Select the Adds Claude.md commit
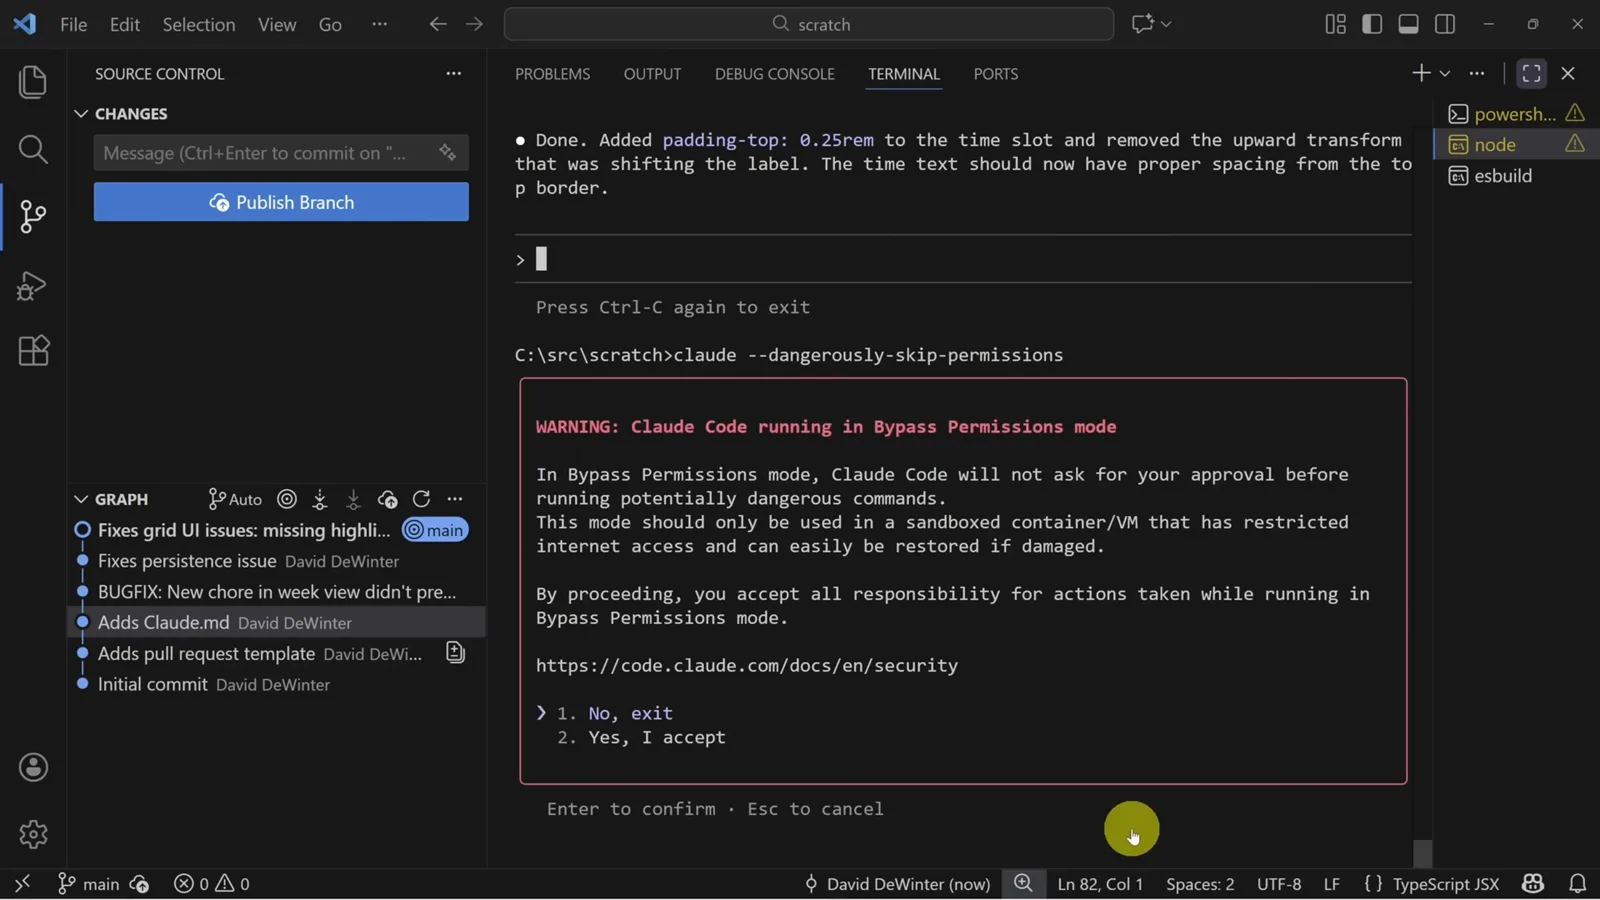Screen dimensions: 1600x900 277,622
